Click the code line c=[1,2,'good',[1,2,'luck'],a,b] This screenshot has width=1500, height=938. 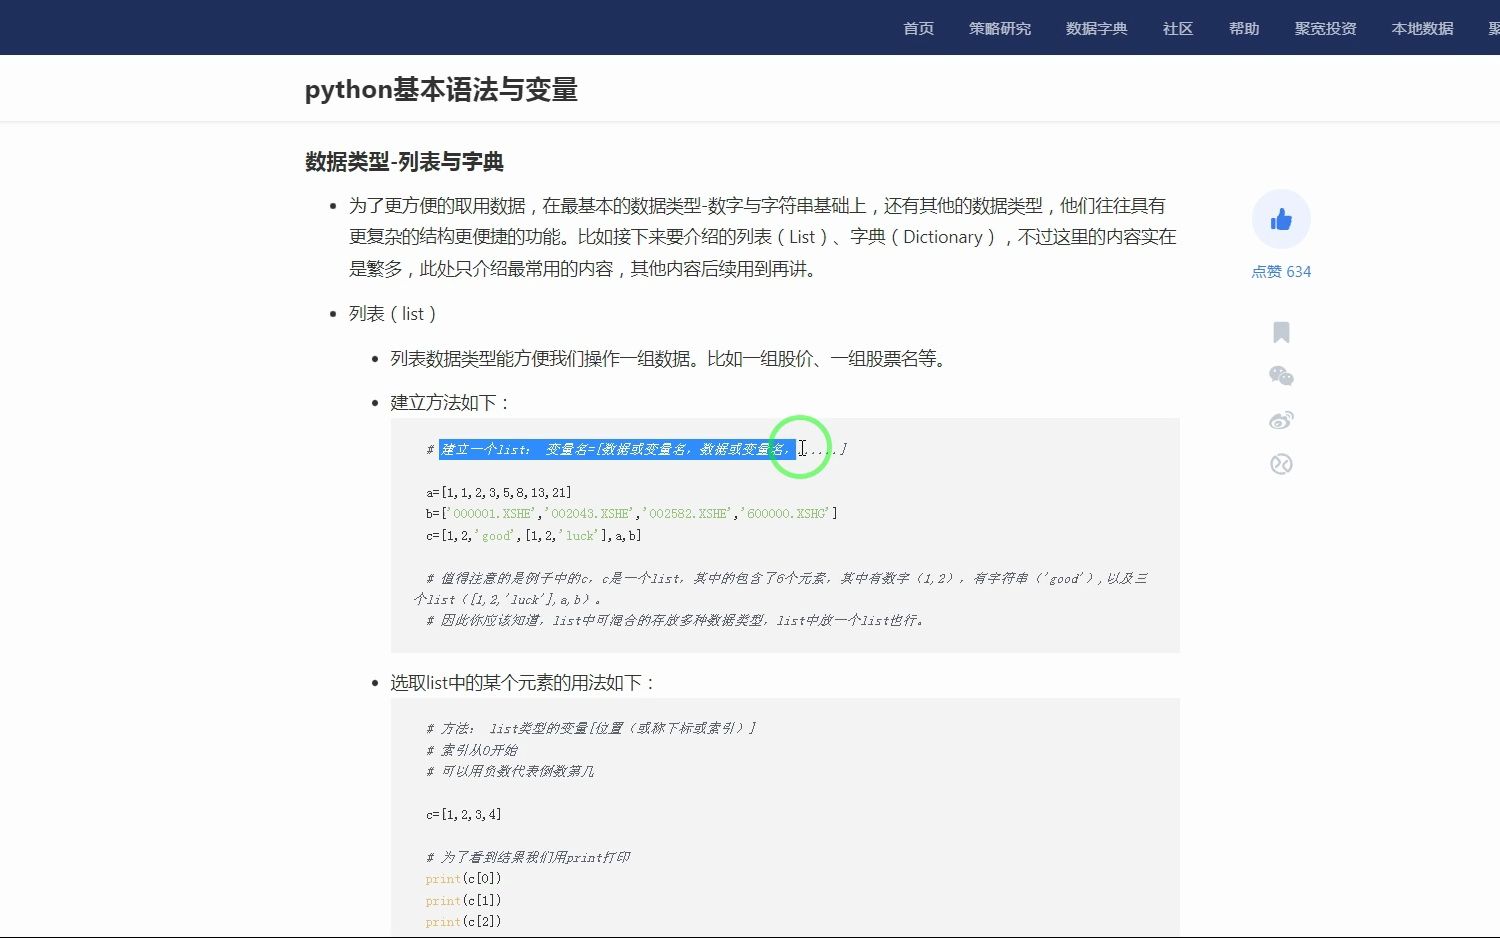pyautogui.click(x=533, y=536)
